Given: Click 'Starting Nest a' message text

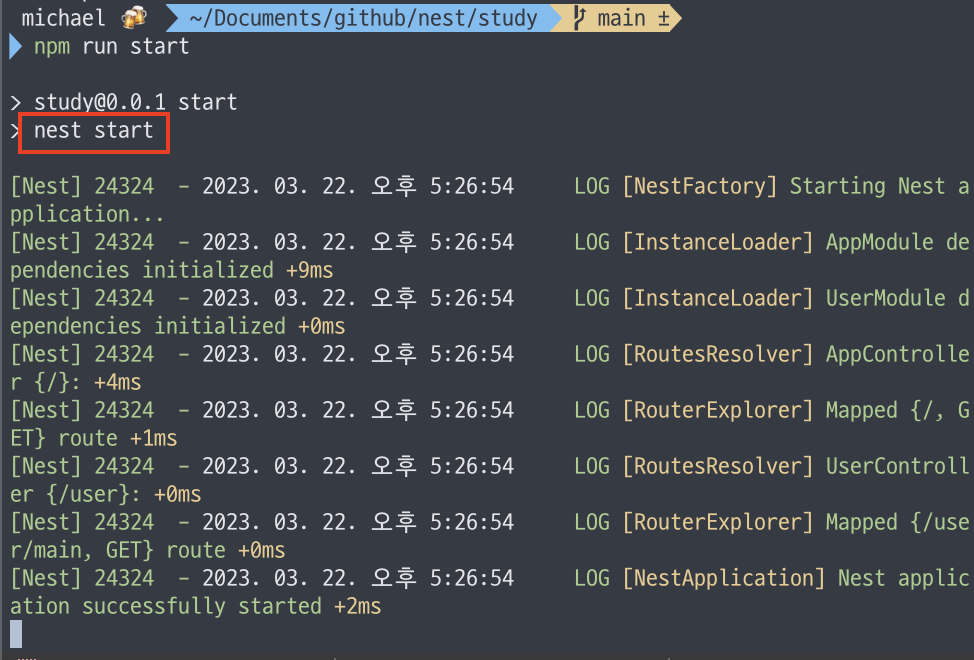Looking at the screenshot, I should coord(879,186).
